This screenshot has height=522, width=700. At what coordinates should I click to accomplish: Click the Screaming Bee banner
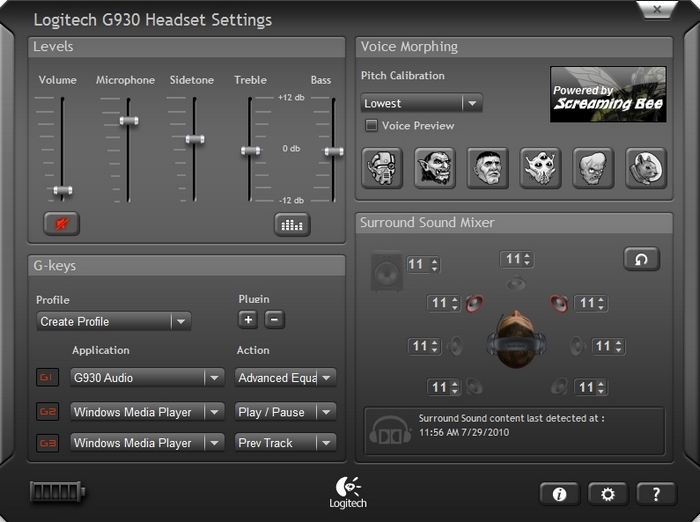608,94
